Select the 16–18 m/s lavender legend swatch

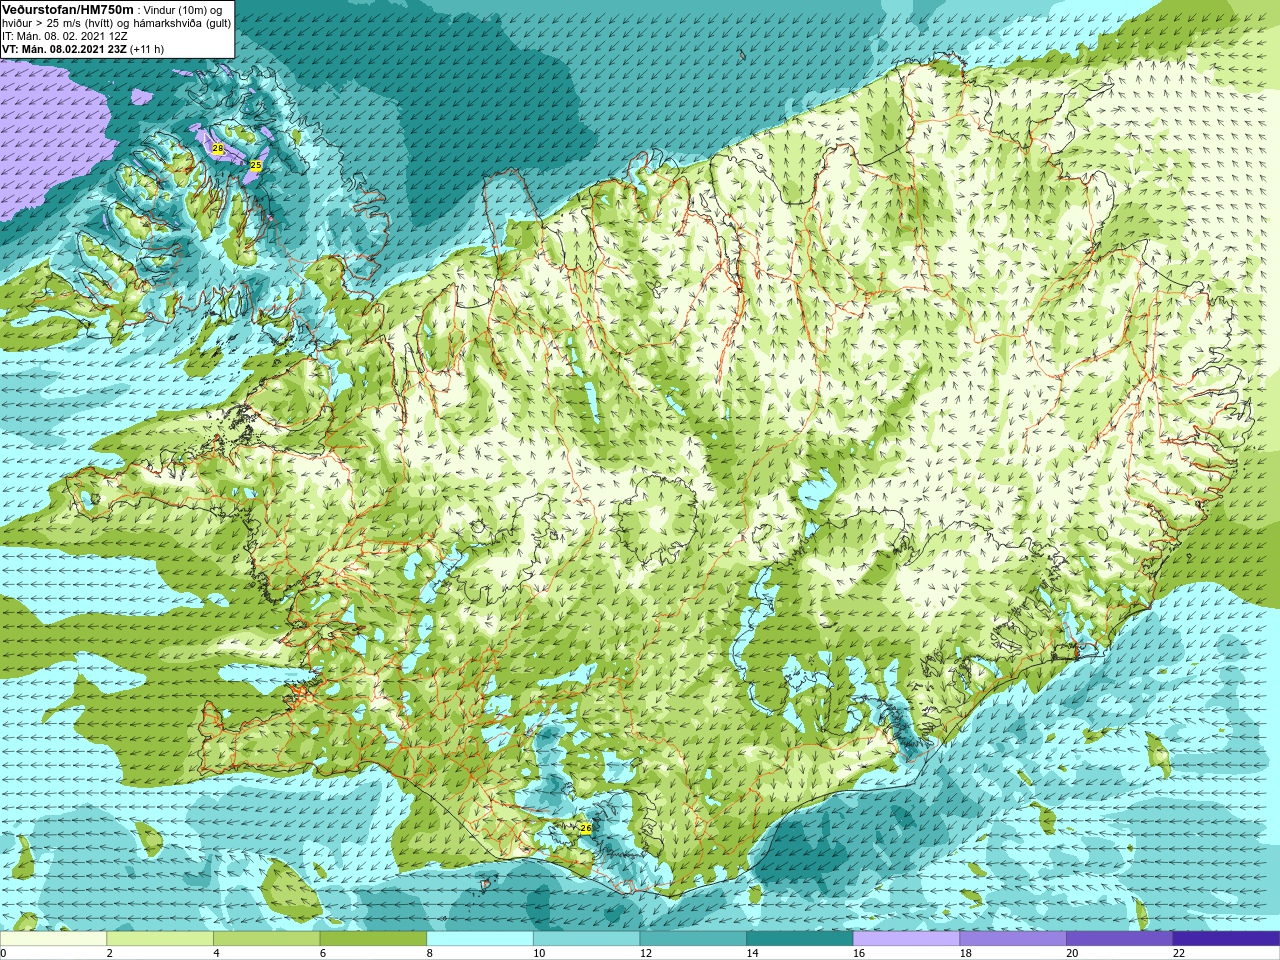(x=906, y=939)
